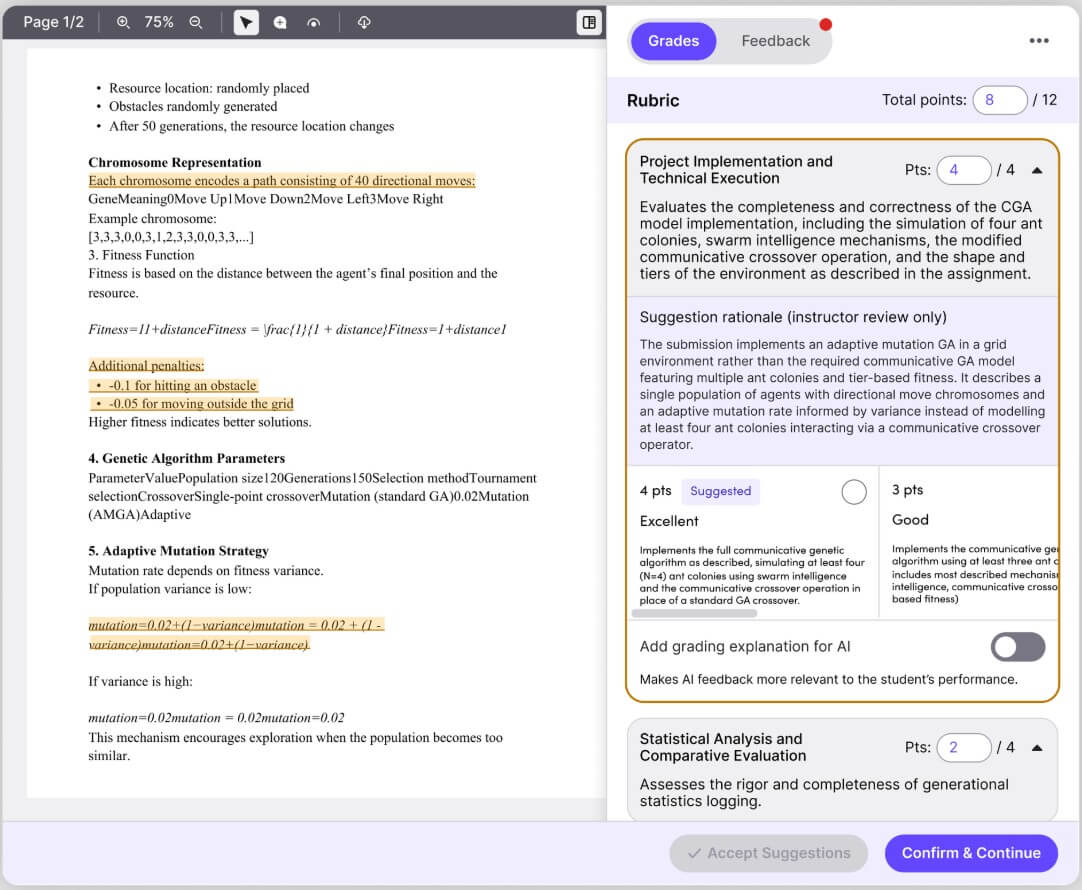Zoom out the document viewer
The height and width of the screenshot is (890, 1082).
tap(196, 22)
